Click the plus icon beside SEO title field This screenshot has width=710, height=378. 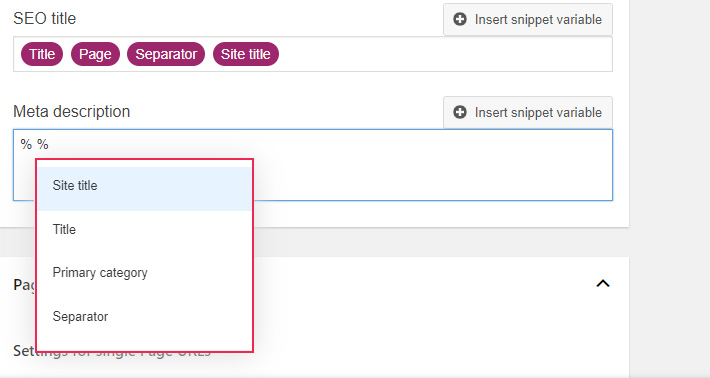(x=460, y=19)
